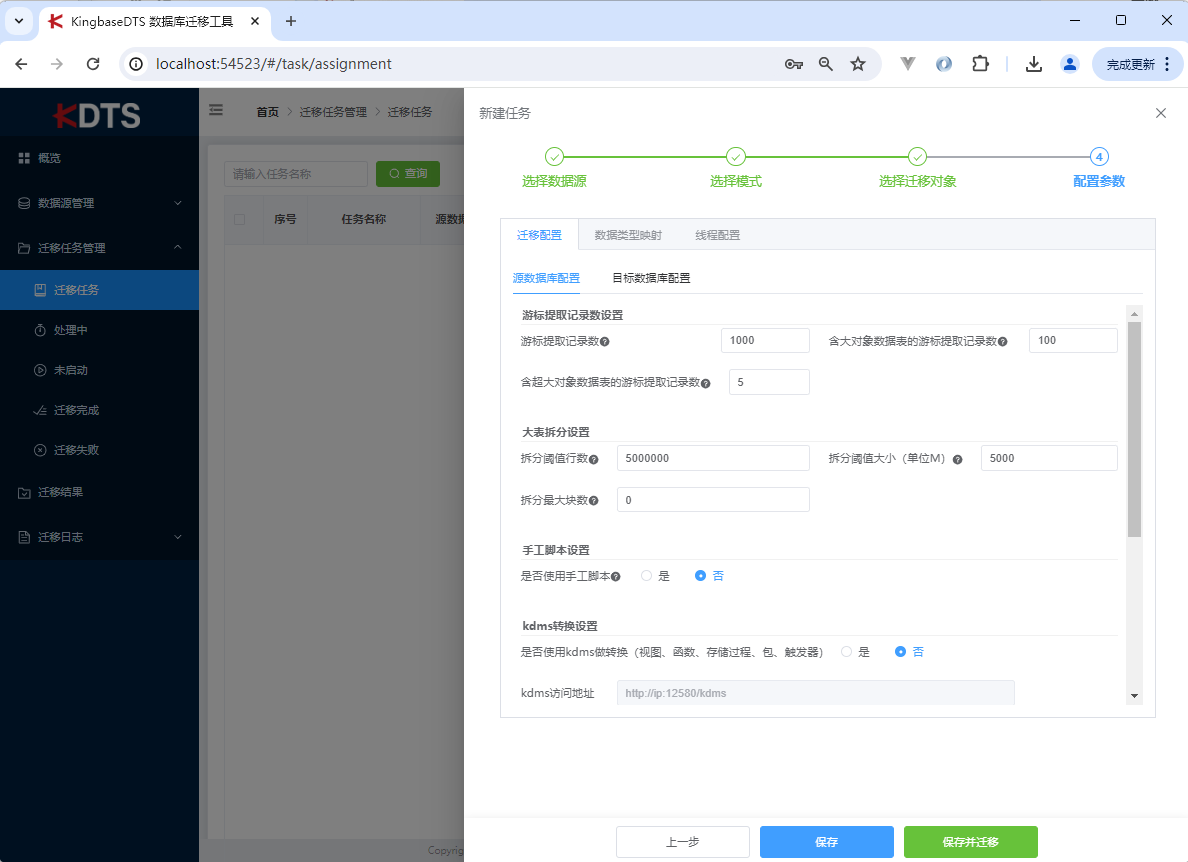Go back with 上一步 button
The image size is (1188, 862).
click(682, 842)
